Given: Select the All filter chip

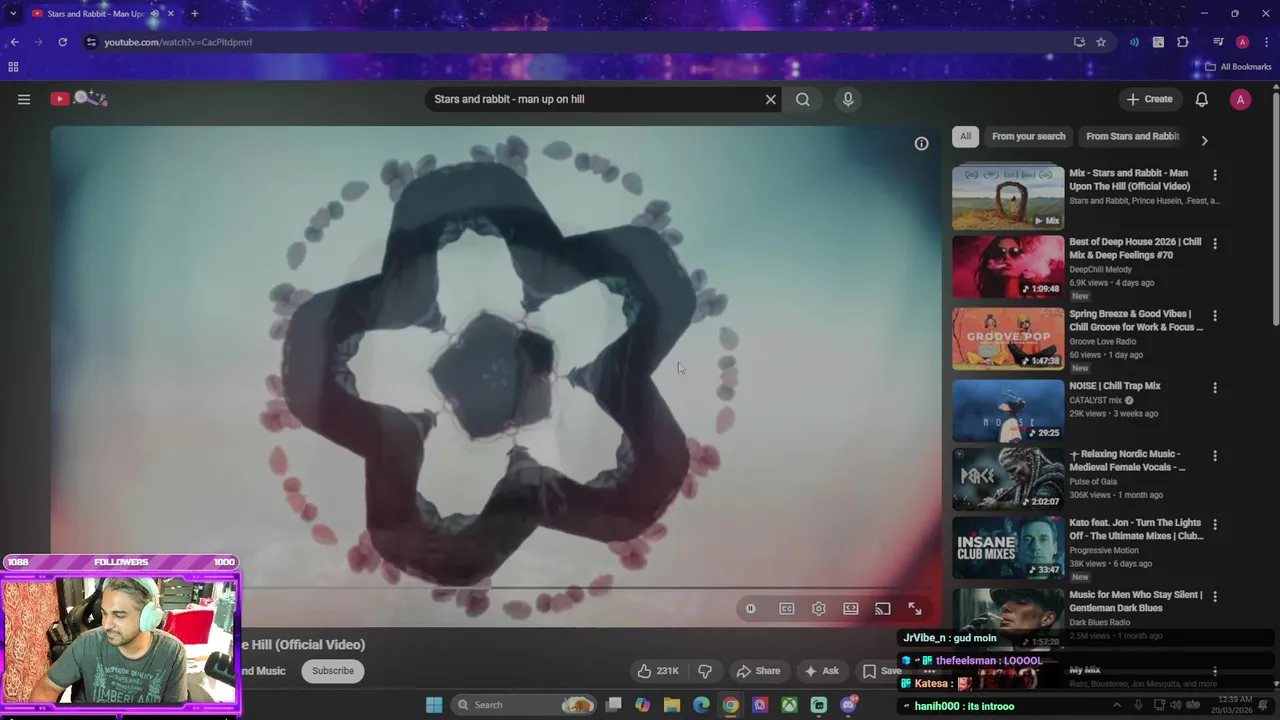Looking at the screenshot, I should (x=965, y=136).
